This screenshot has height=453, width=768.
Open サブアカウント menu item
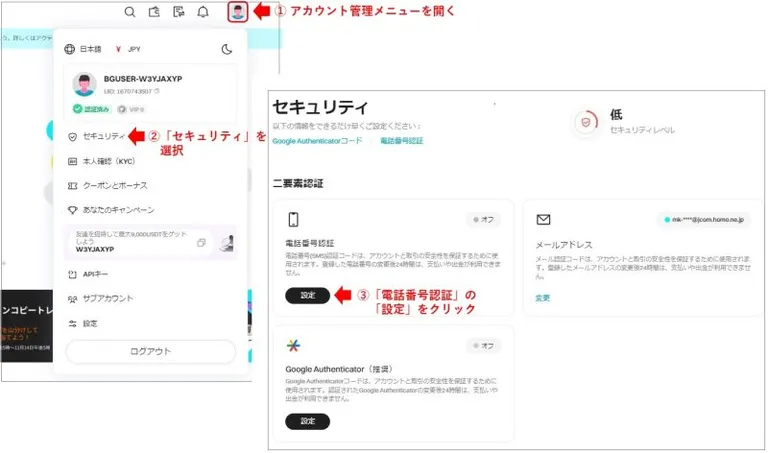(108, 298)
